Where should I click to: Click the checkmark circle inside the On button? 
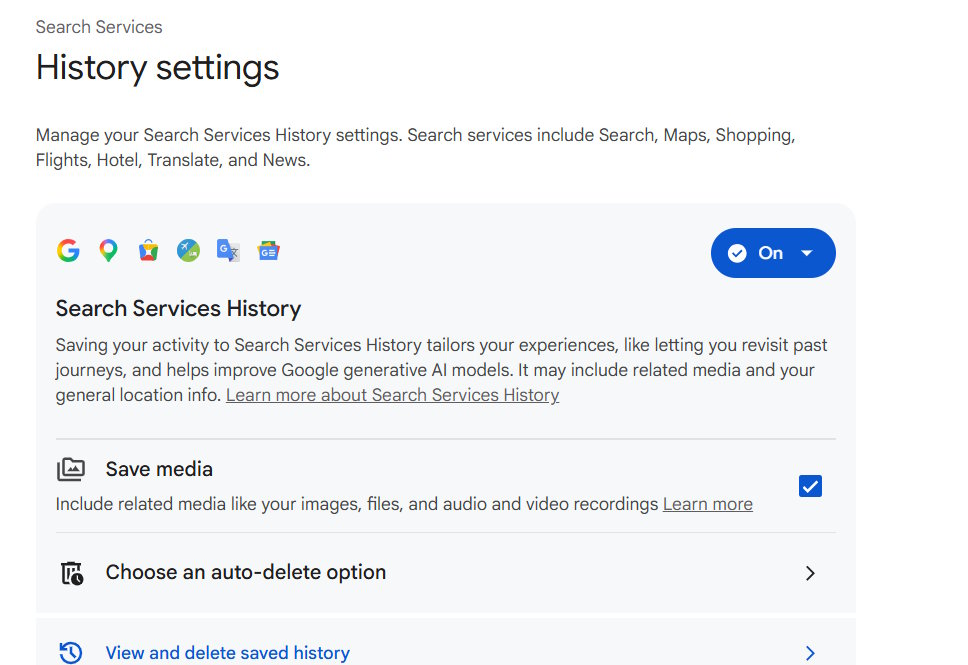(x=737, y=253)
